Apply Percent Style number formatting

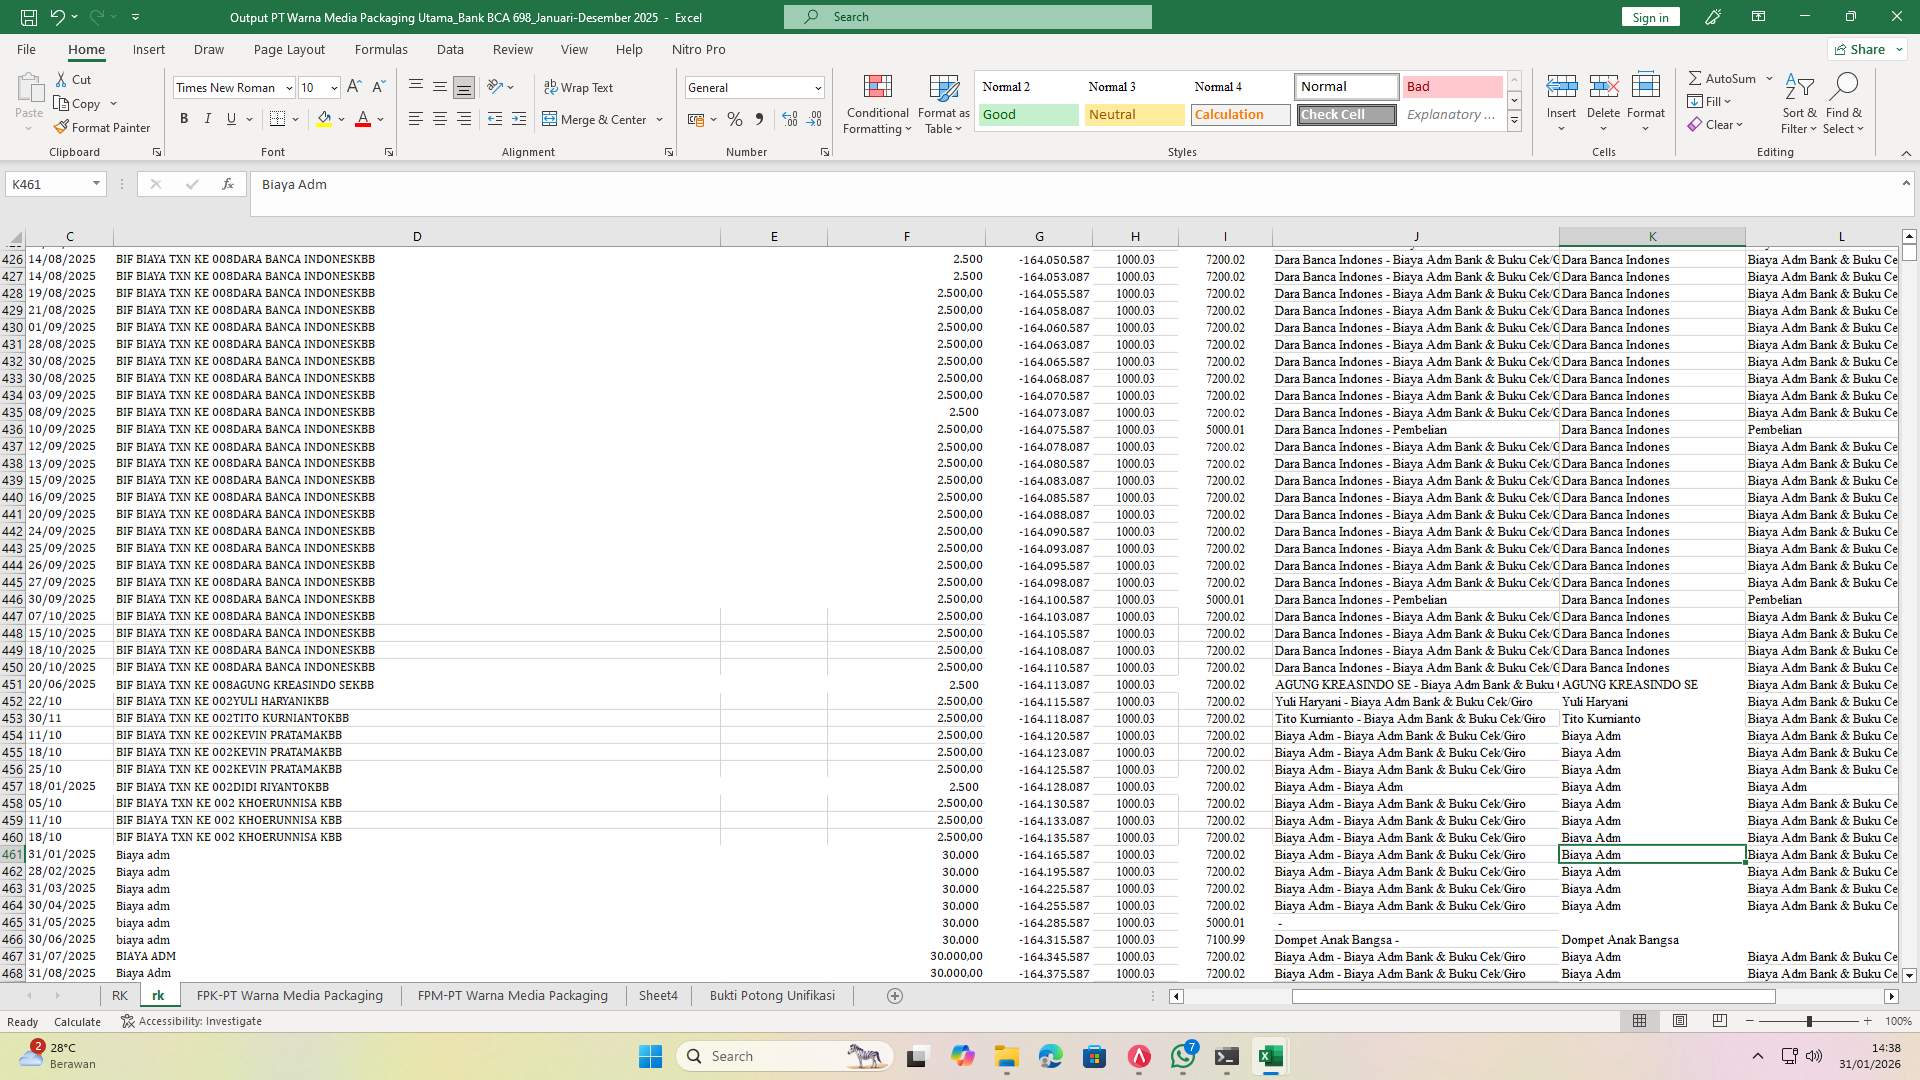[x=735, y=119]
